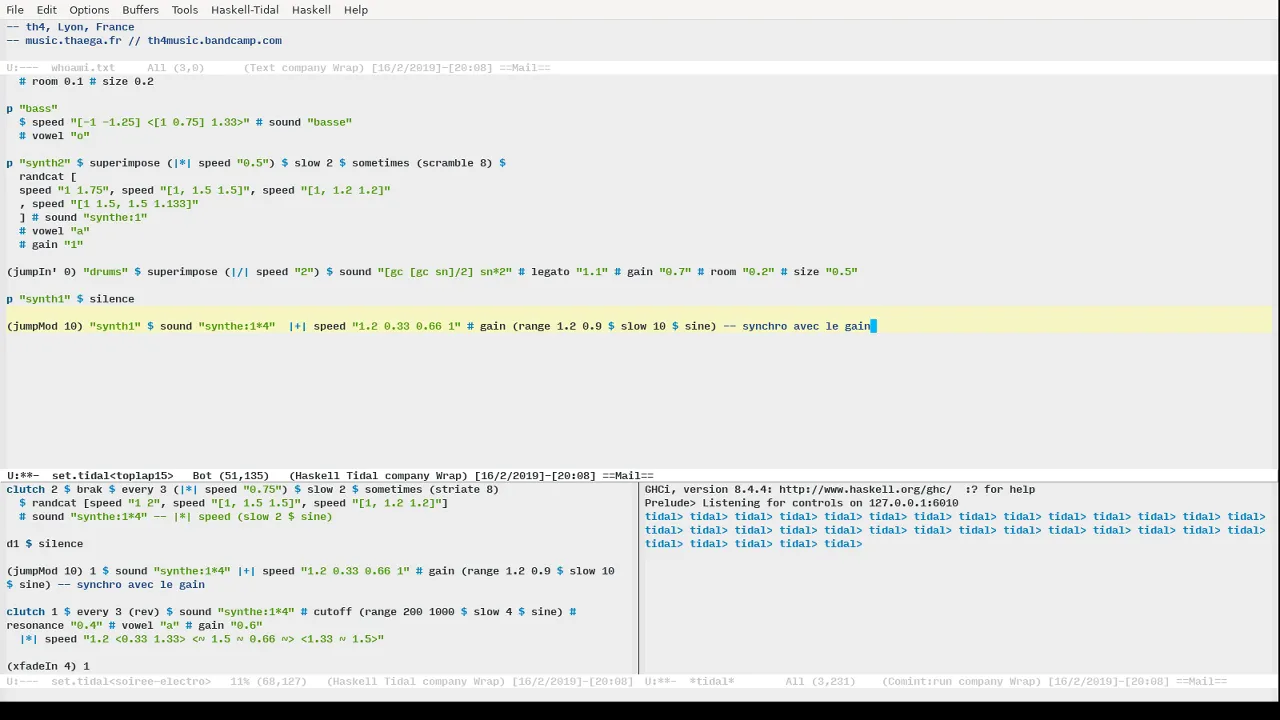Click the (jumpIn' 0) "drums" line

coord(432,272)
